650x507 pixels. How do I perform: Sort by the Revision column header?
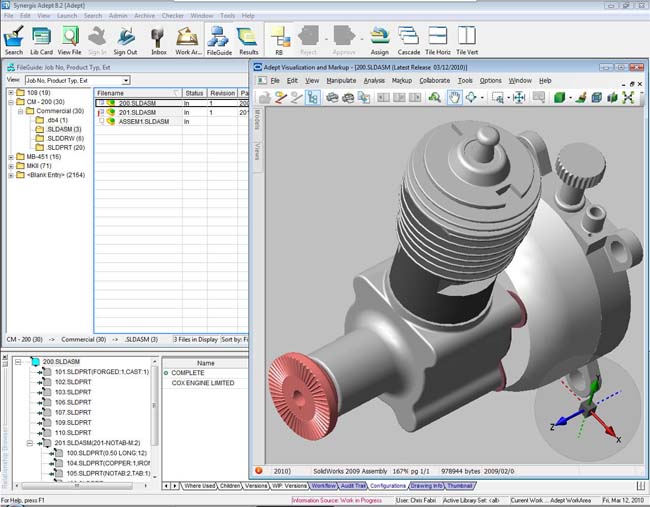222,93
